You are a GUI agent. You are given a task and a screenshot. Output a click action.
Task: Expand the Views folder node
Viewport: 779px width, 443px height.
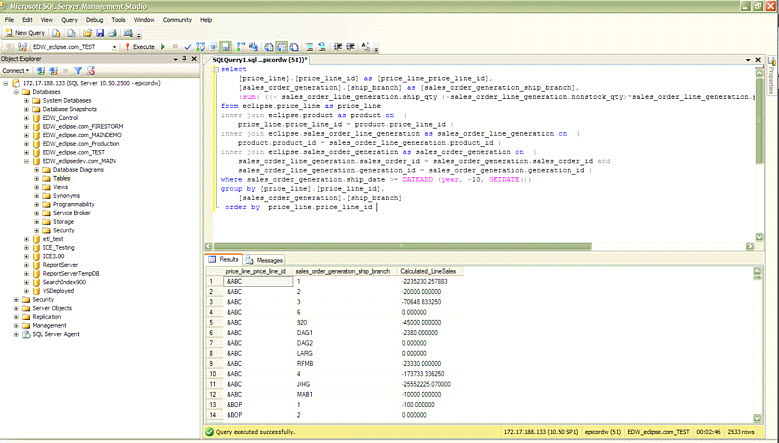pyautogui.click(x=36, y=187)
